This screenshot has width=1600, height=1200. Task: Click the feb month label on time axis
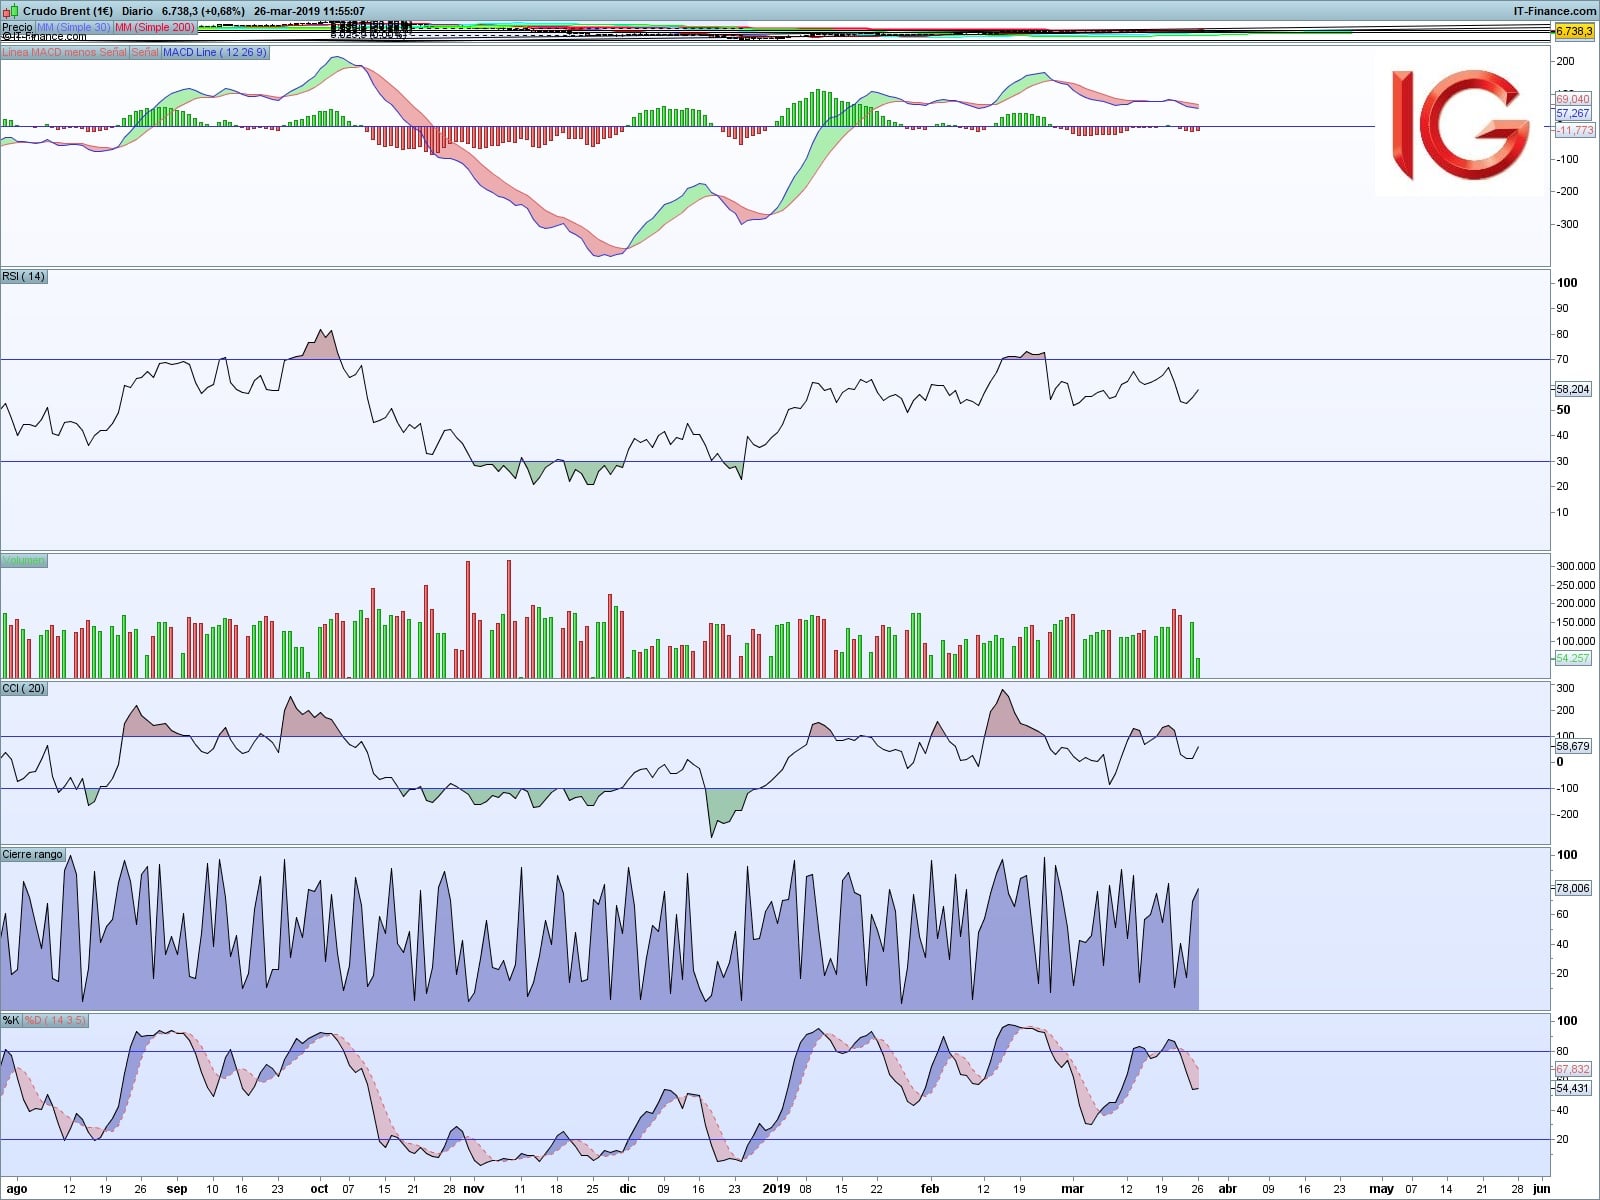[x=930, y=1189]
